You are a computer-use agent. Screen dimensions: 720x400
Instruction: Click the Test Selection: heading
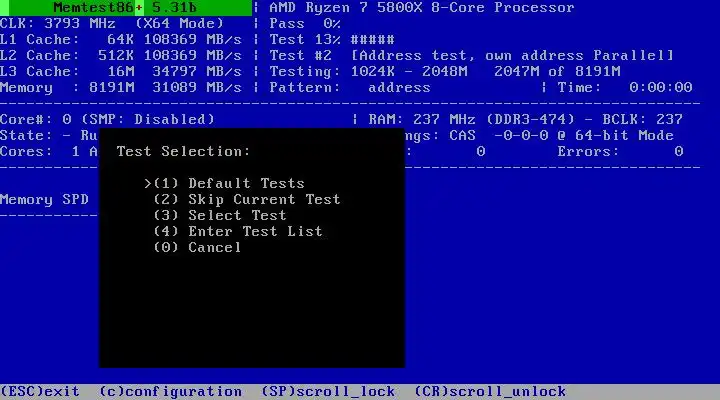[x=184, y=152]
